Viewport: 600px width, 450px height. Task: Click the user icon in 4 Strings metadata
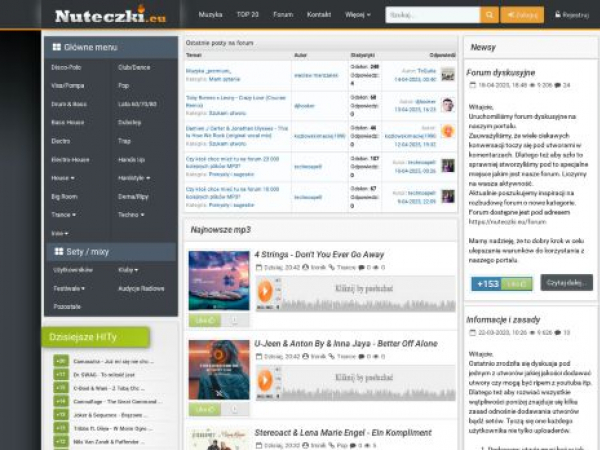(305, 267)
